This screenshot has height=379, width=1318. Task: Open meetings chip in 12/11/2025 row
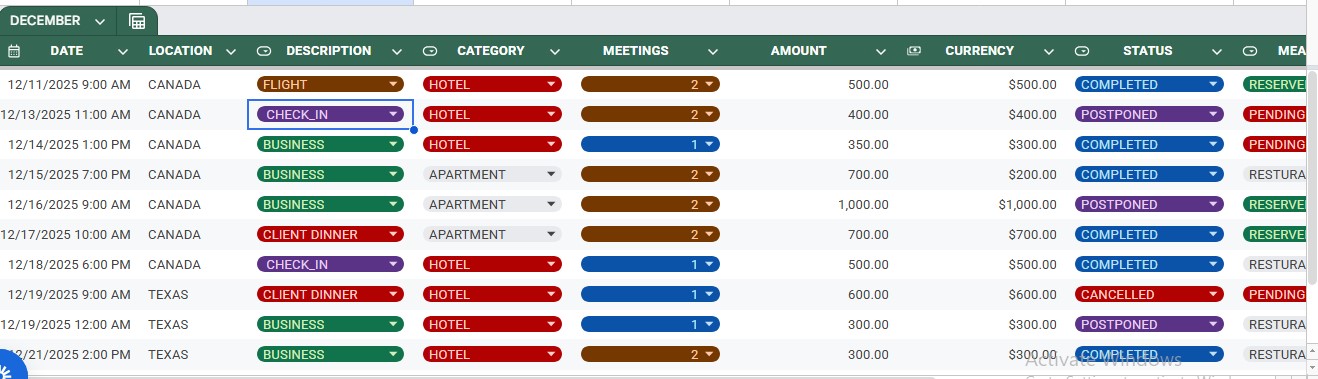709,85
